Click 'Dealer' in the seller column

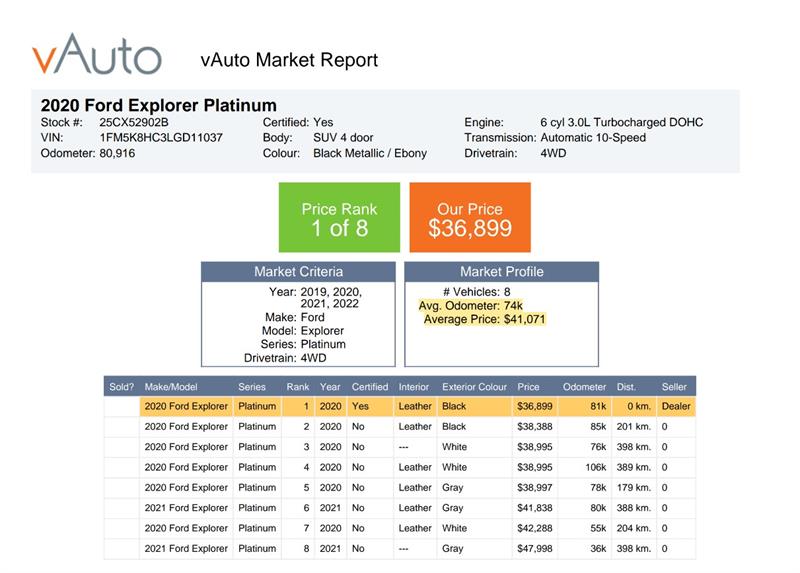click(676, 407)
